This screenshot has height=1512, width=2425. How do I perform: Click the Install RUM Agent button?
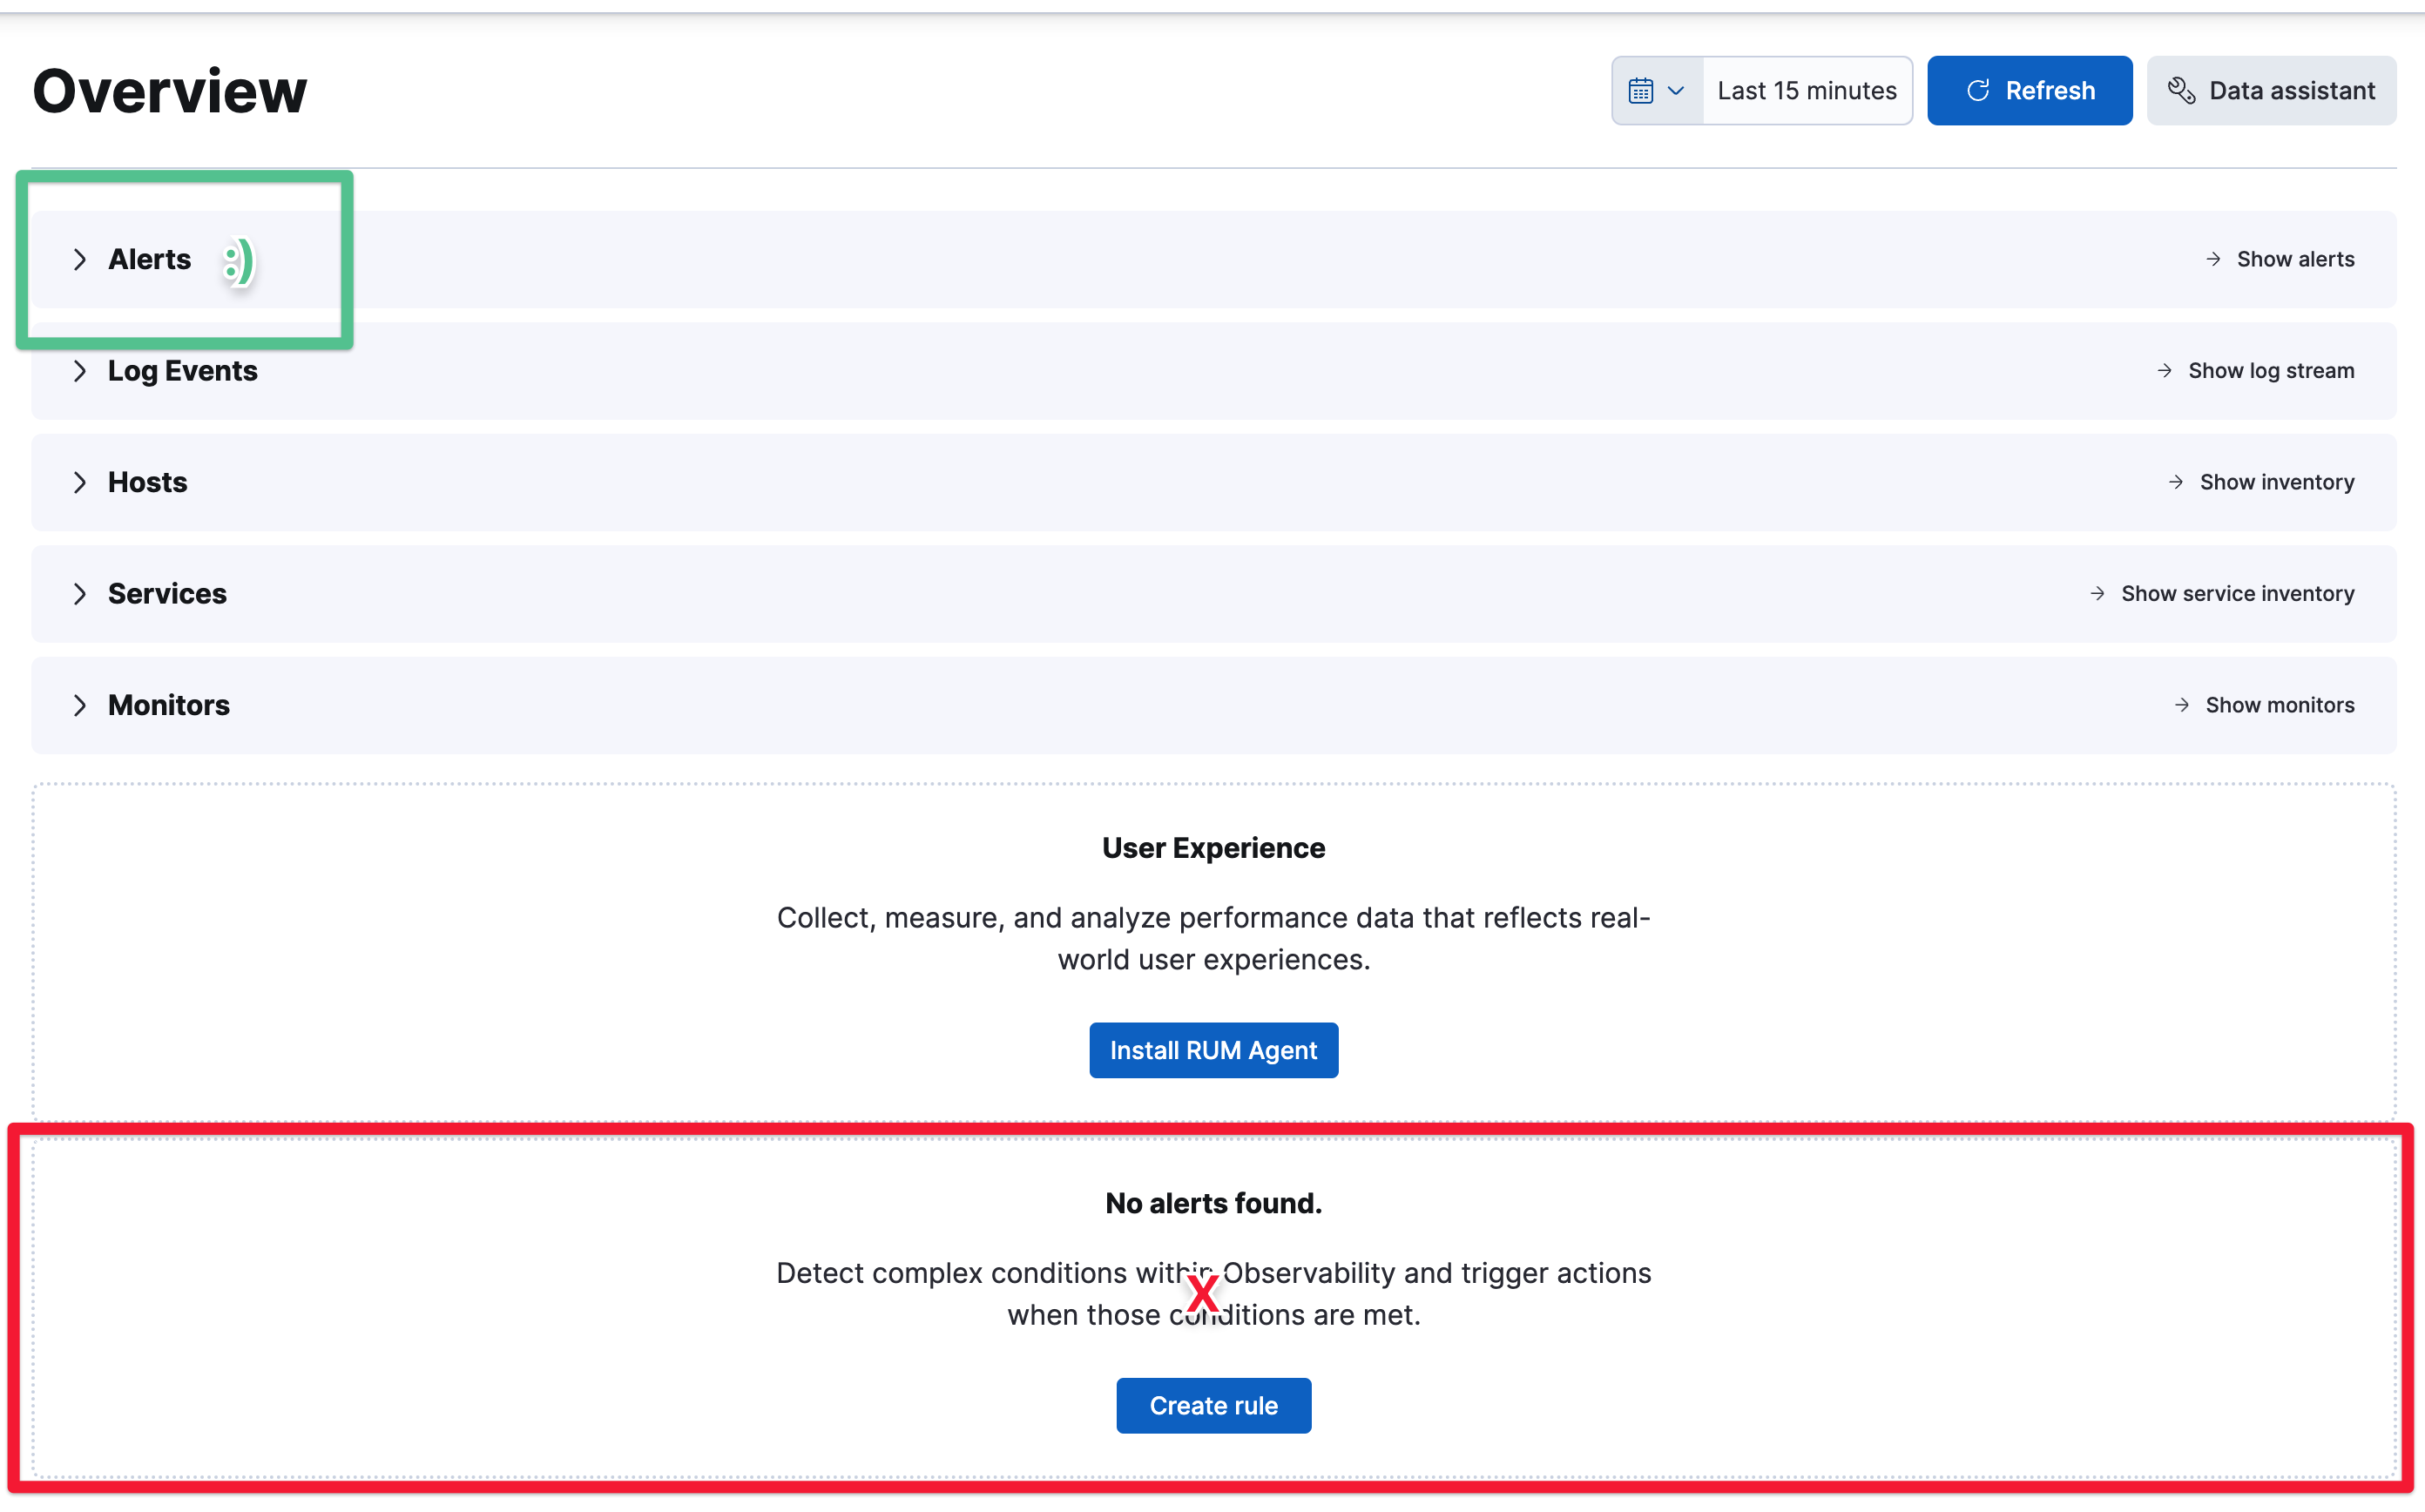(x=1213, y=1050)
